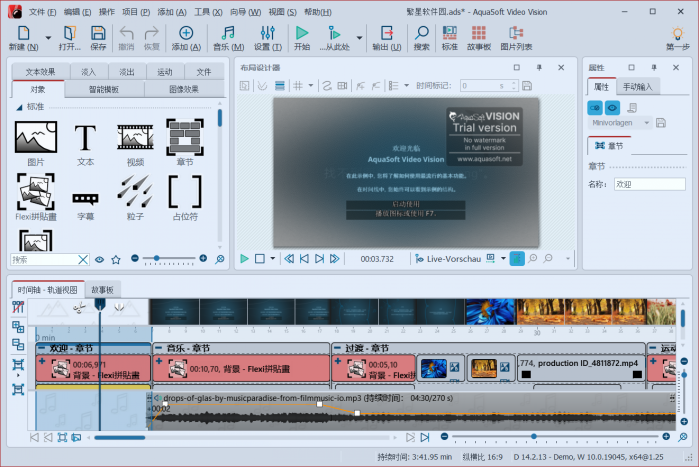Open the 工具 (X) menu

pos(208,12)
